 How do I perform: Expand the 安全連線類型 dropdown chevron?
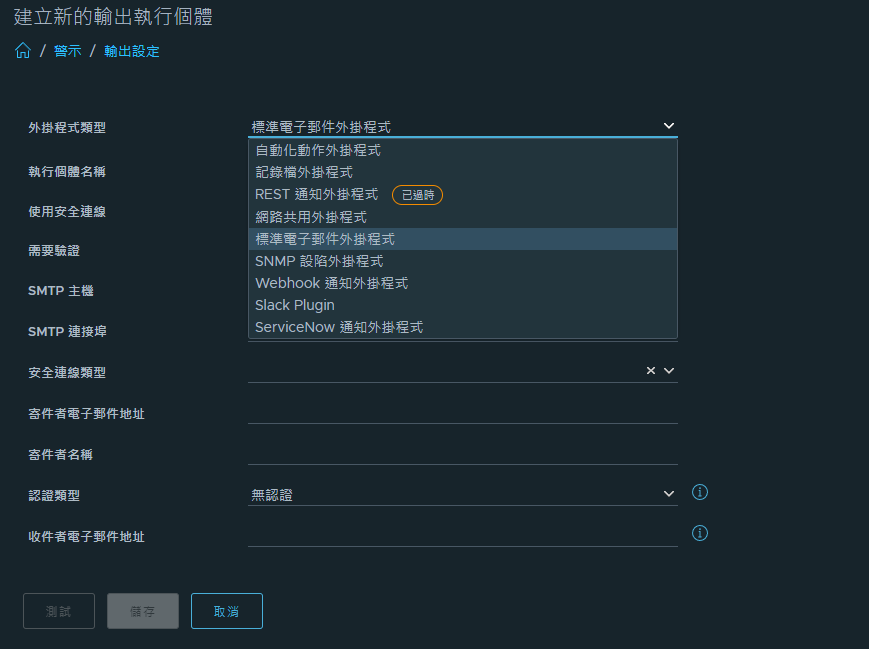669,370
